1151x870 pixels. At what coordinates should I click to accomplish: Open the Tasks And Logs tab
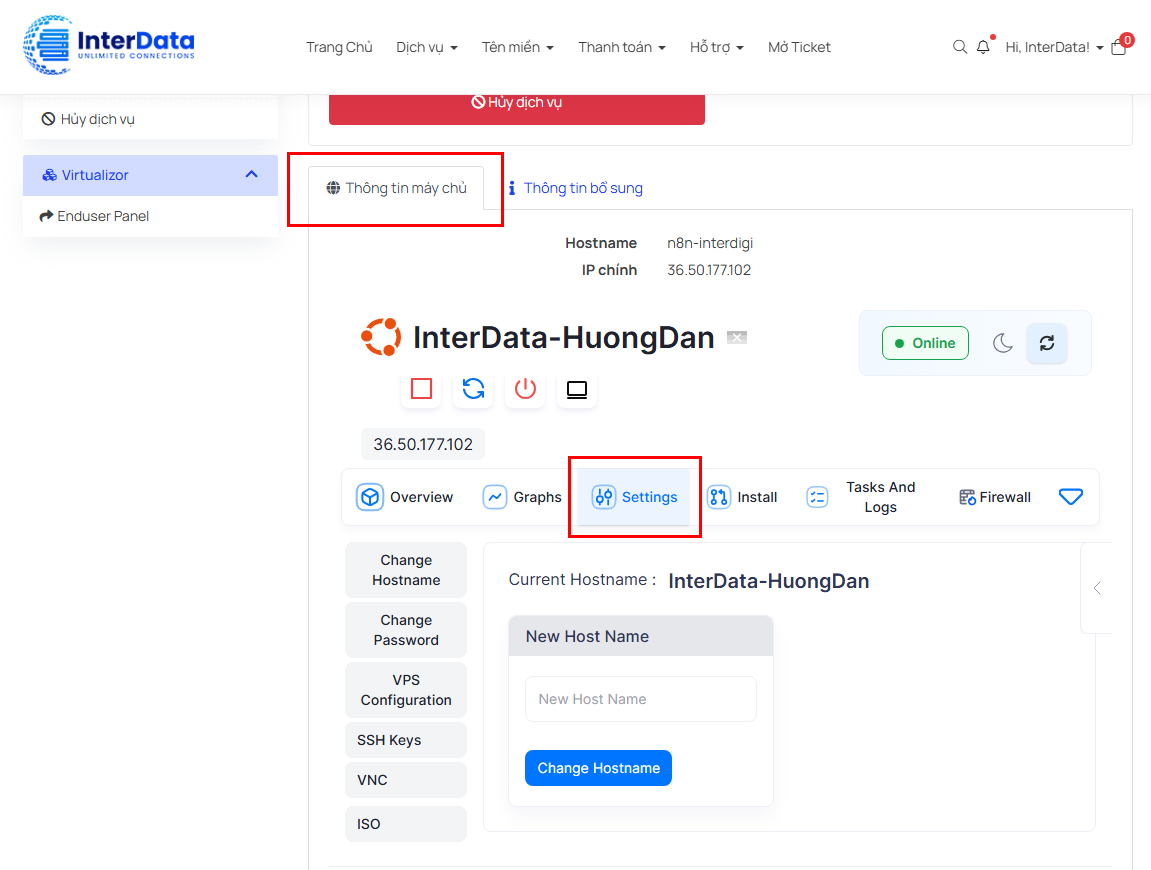click(x=861, y=497)
